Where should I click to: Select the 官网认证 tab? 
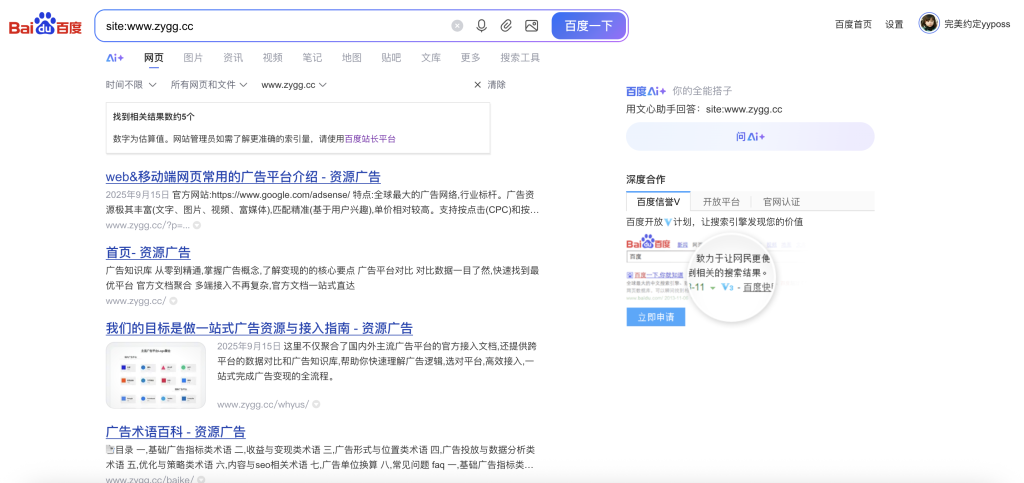782,202
